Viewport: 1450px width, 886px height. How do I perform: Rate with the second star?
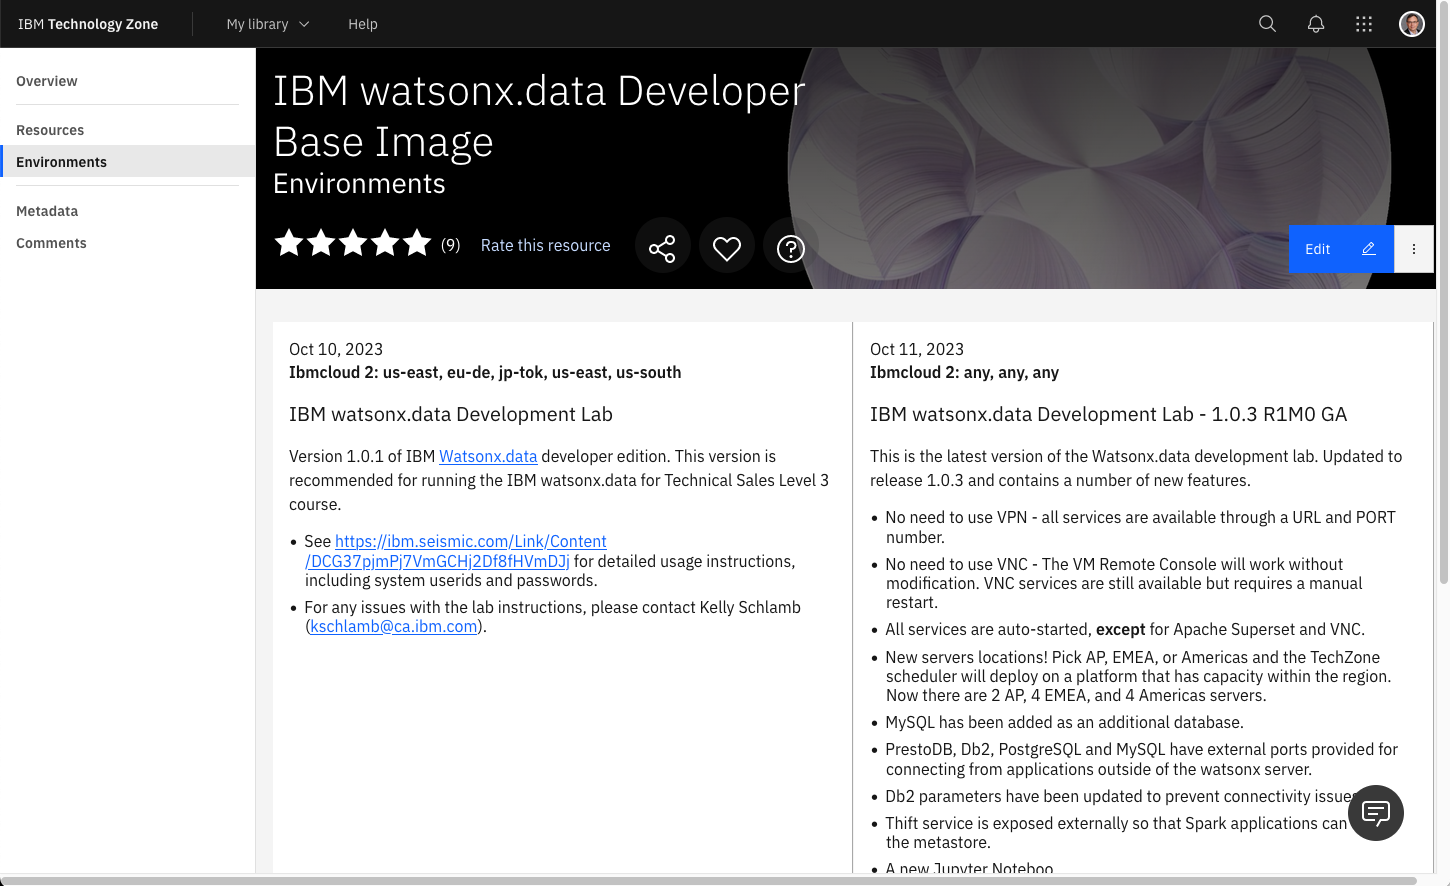click(x=321, y=243)
